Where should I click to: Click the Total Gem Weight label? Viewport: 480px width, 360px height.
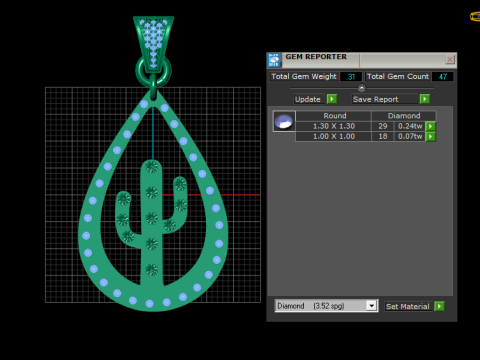(x=304, y=76)
